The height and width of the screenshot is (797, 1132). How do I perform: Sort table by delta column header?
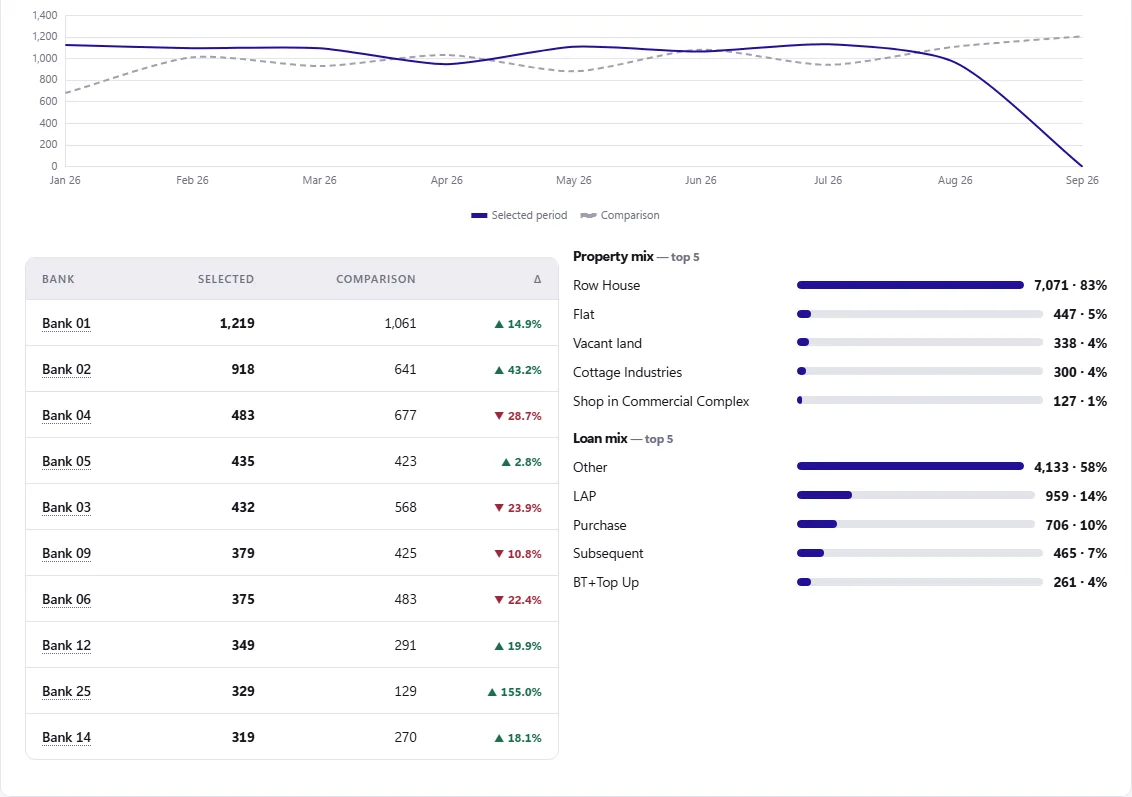coord(537,279)
